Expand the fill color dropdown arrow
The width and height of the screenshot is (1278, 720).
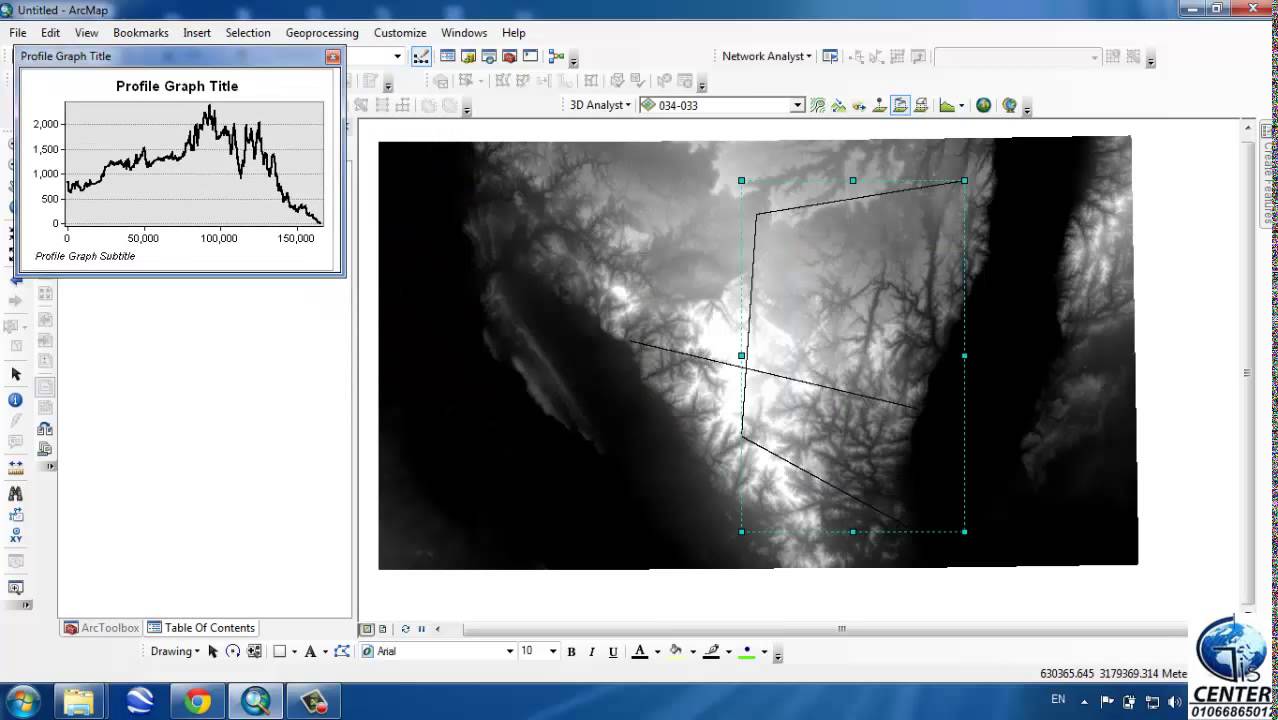pos(693,652)
